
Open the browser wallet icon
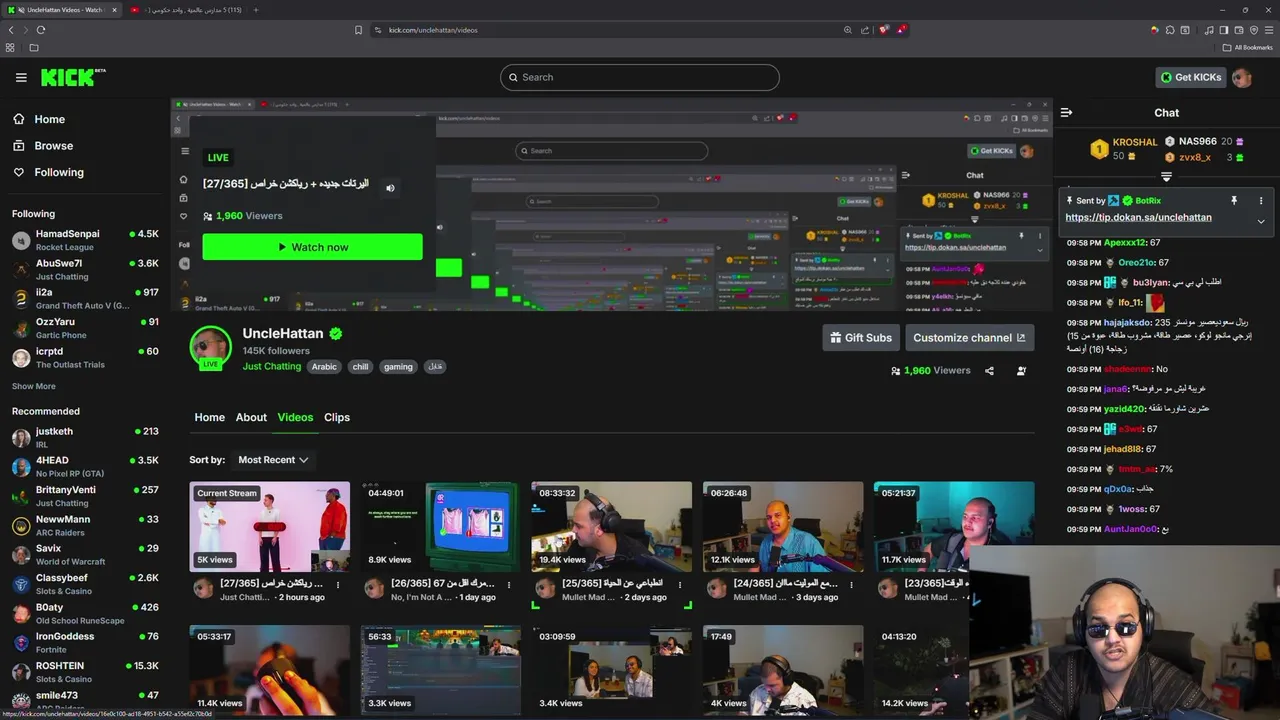point(1238,30)
